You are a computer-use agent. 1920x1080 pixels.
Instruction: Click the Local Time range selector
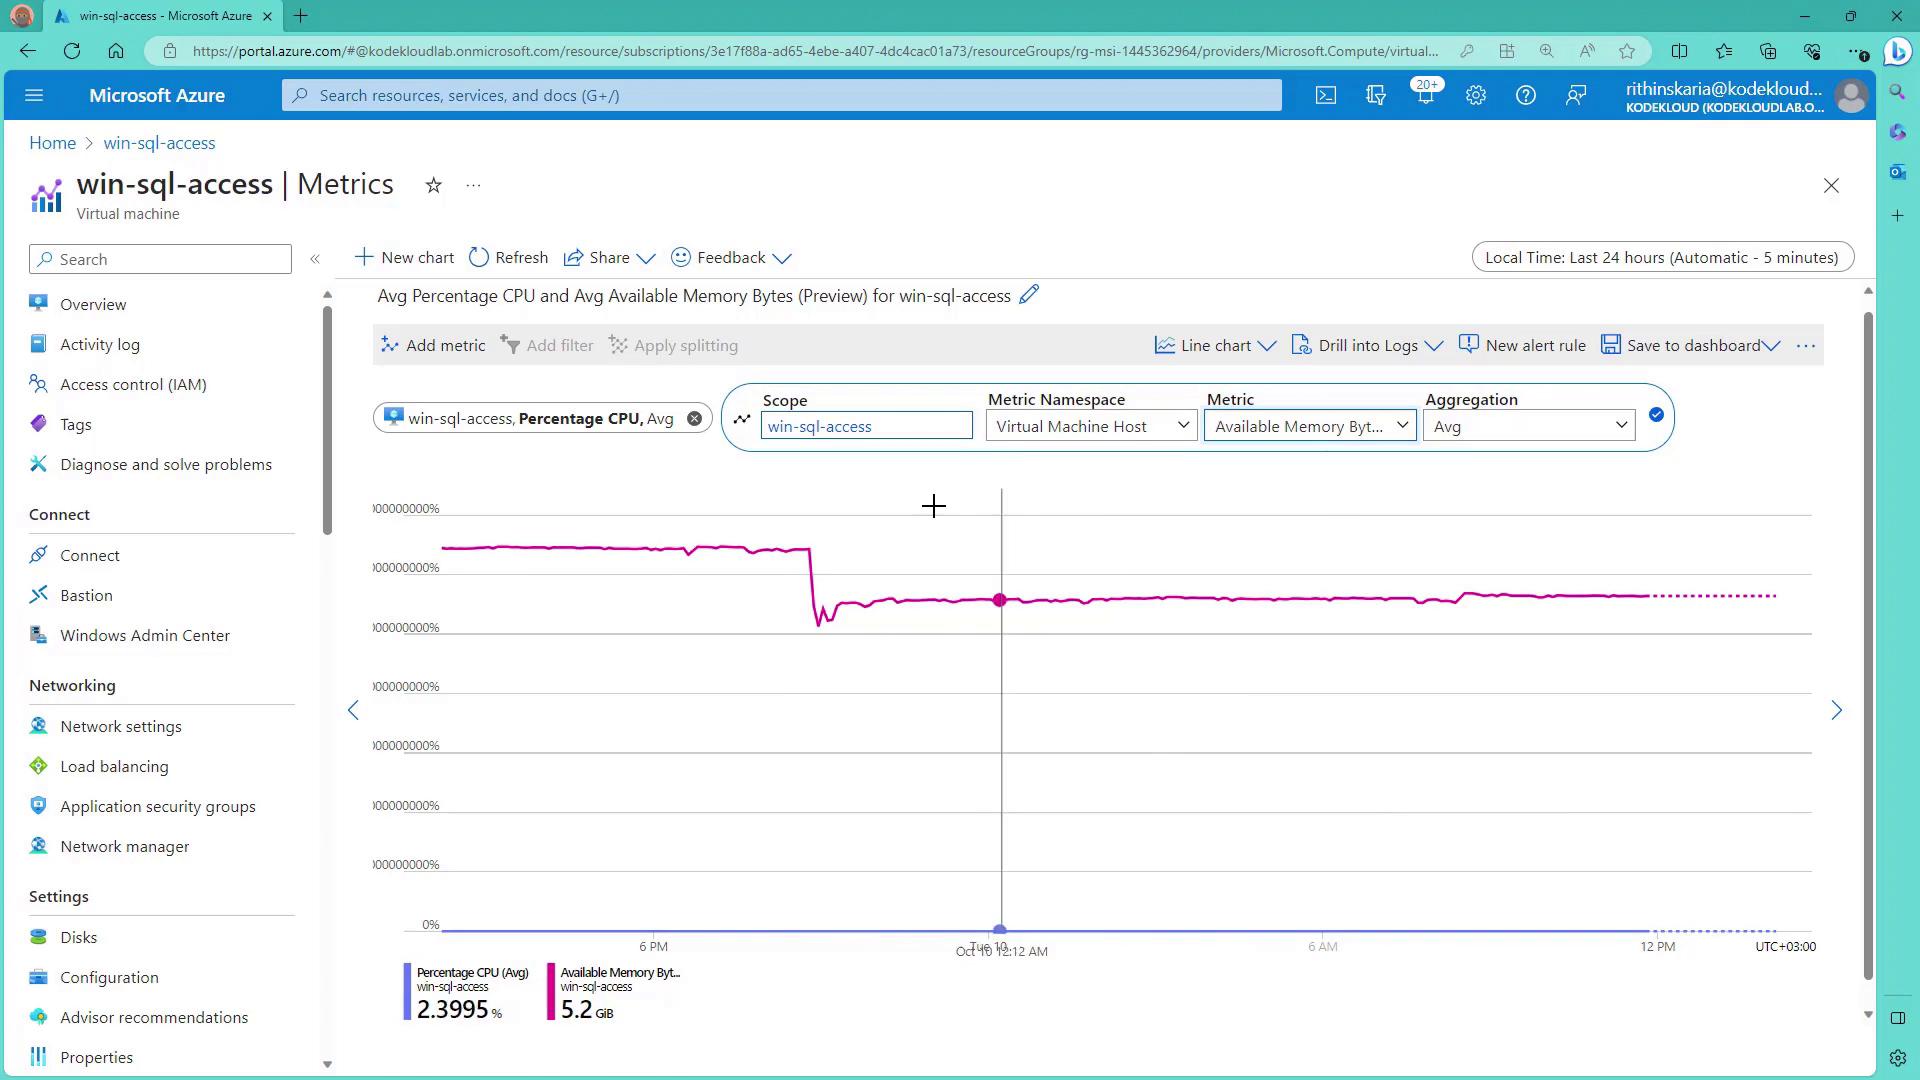coord(1661,258)
